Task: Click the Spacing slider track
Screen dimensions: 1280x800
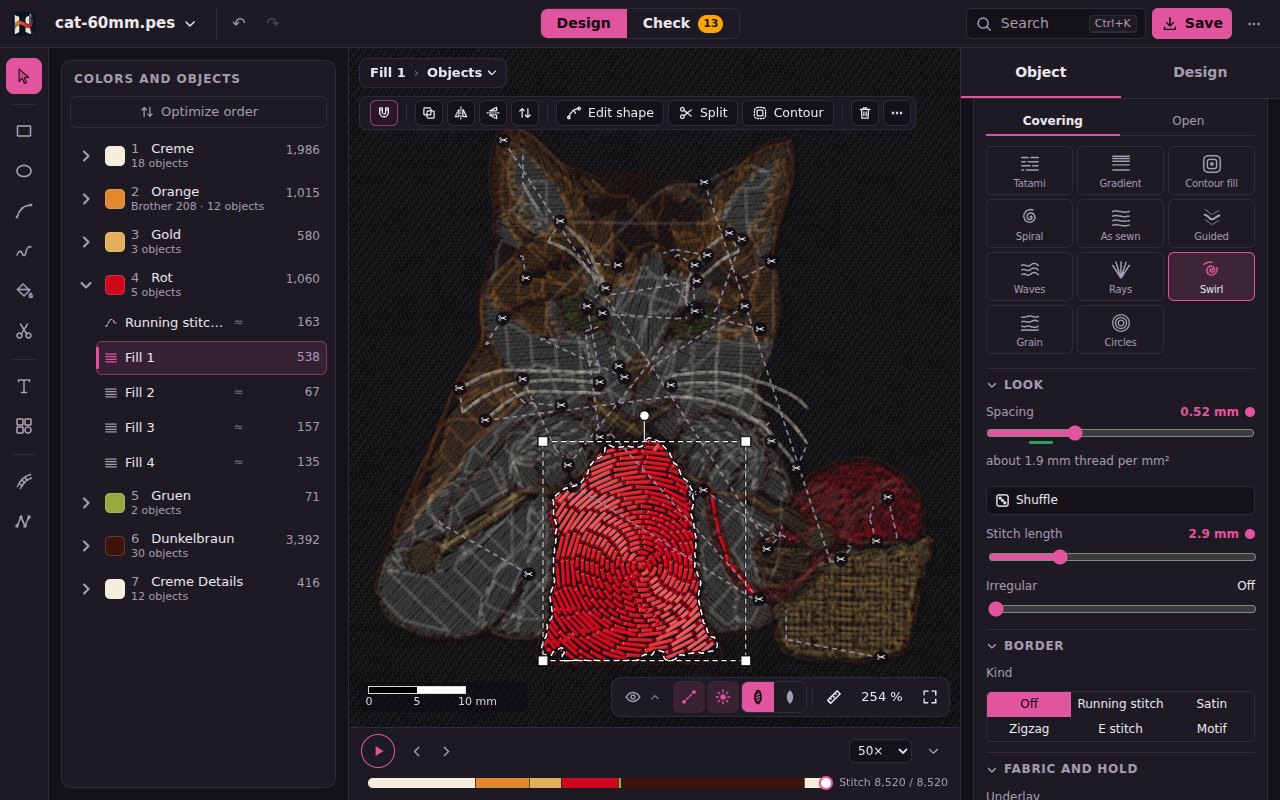Action: [1120, 433]
